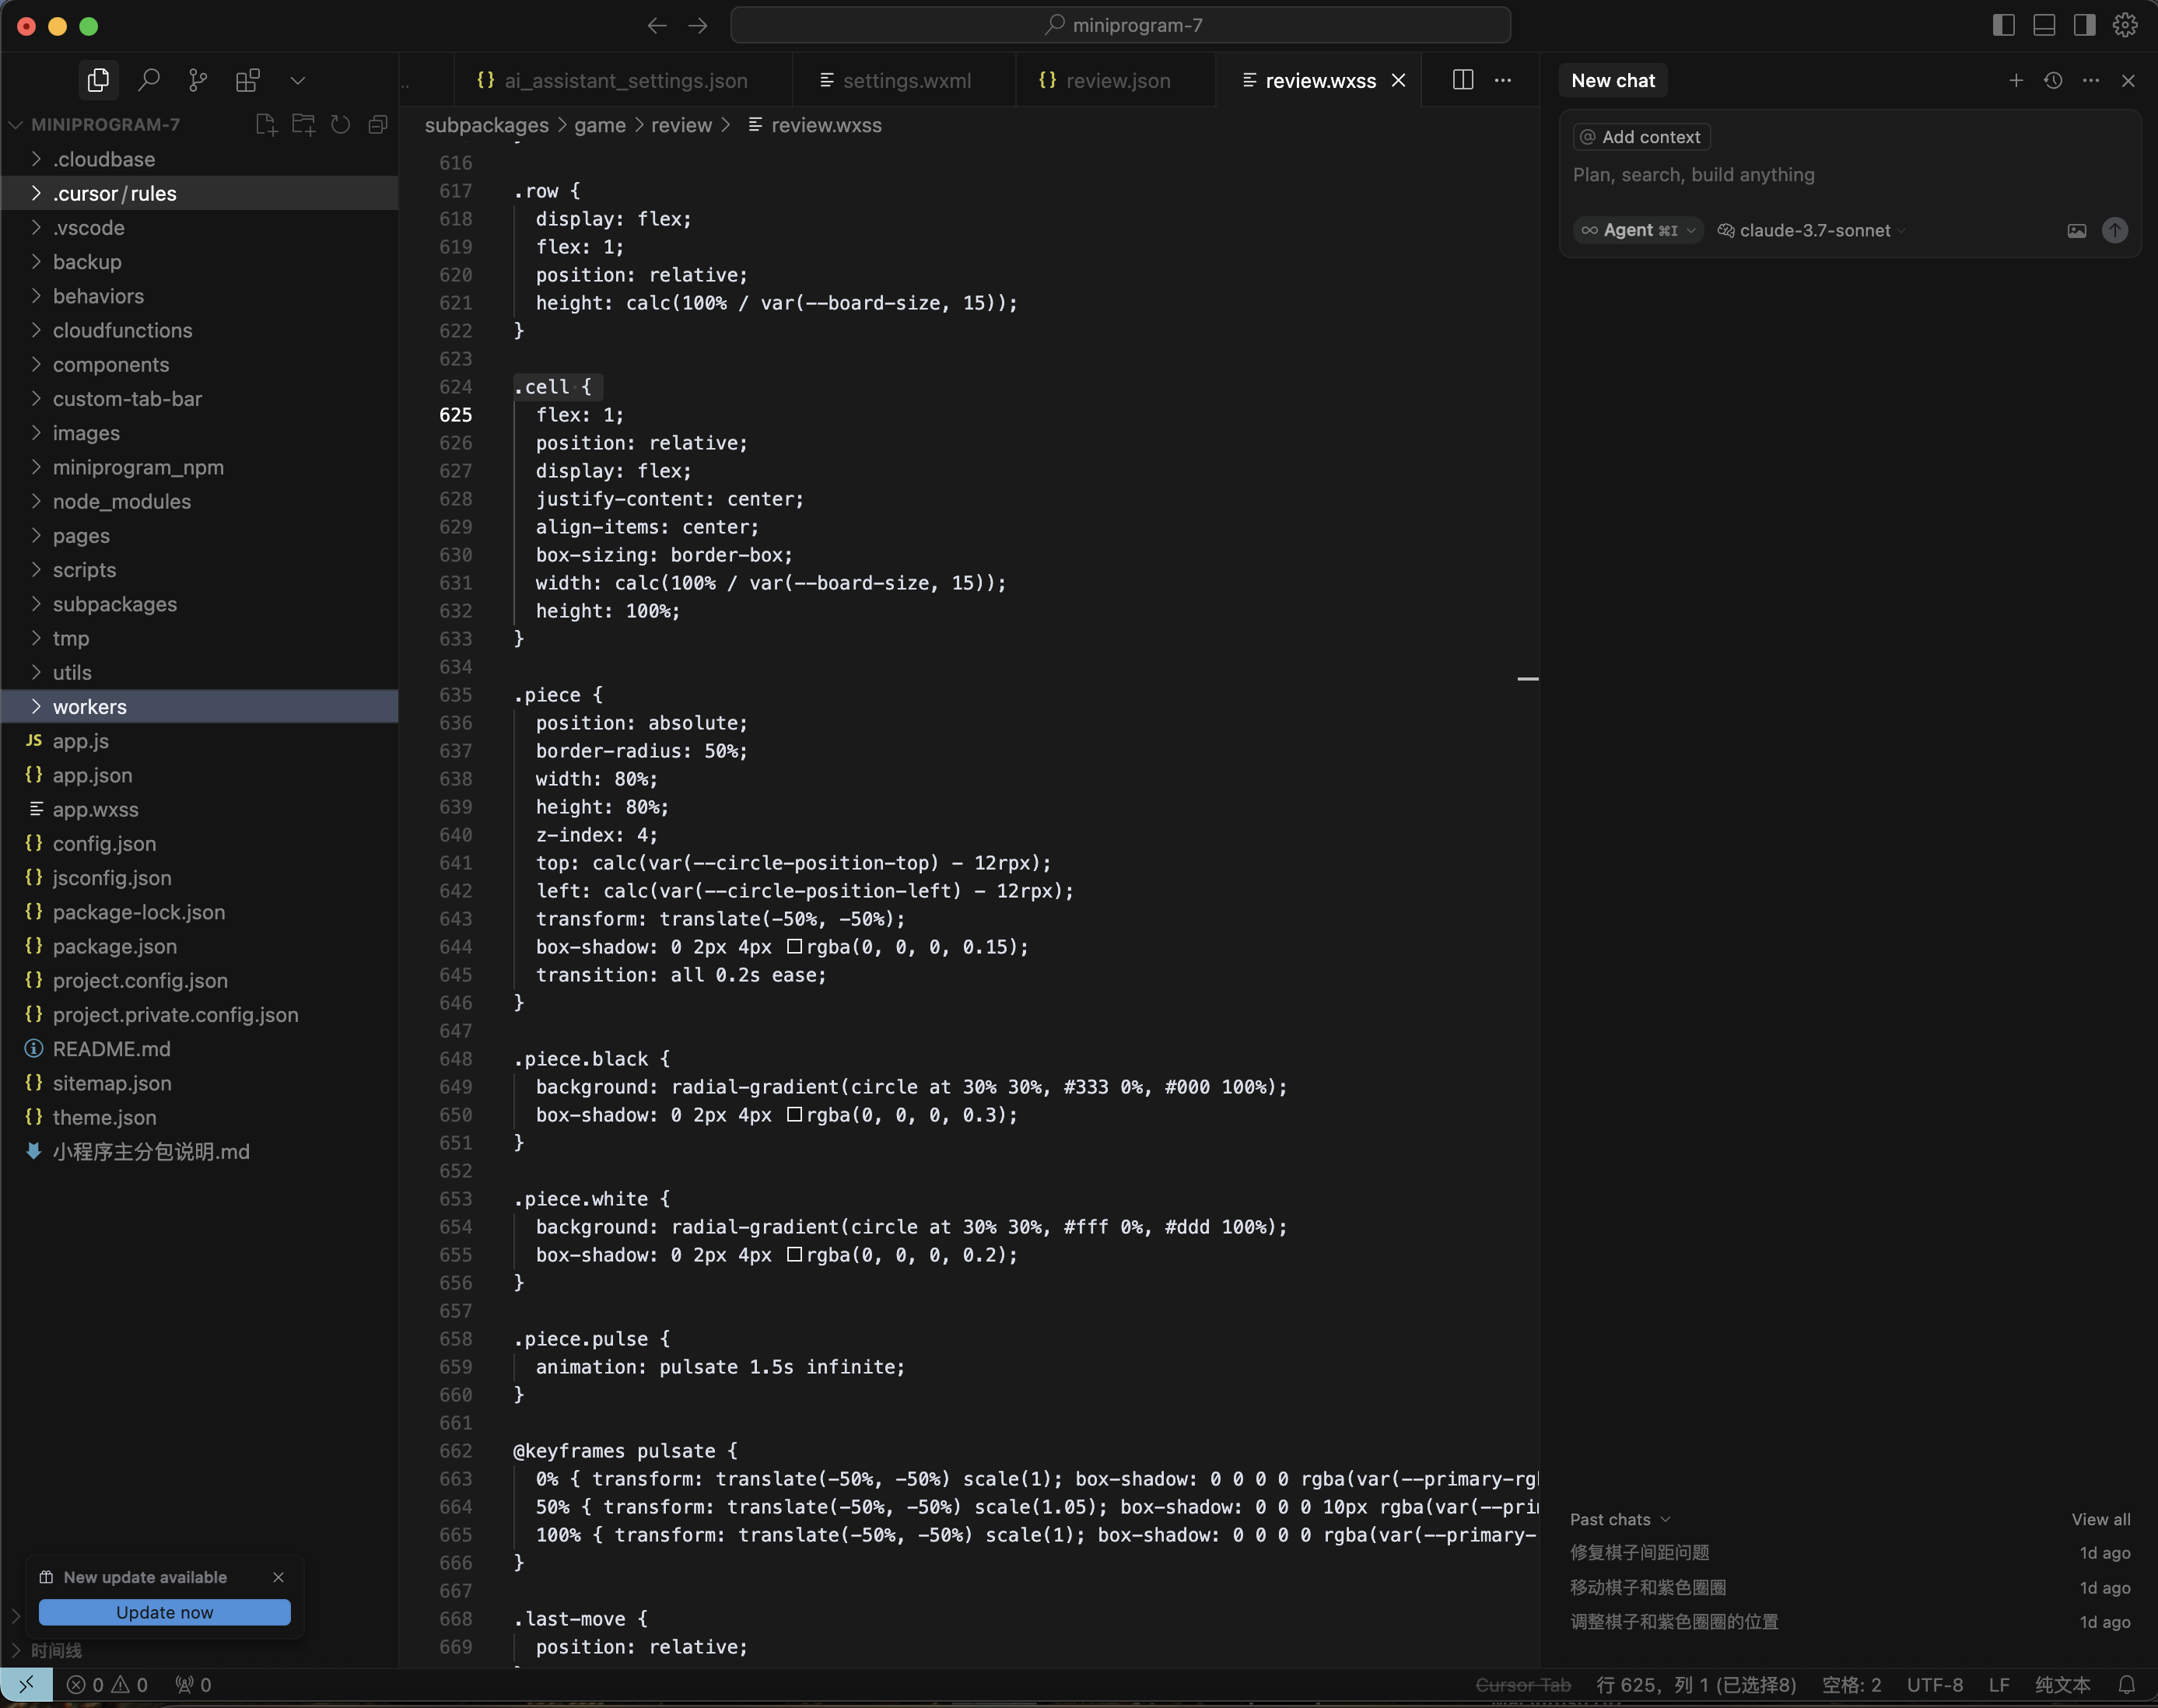
Task: Attach an image to chat input
Action: (x=2077, y=231)
